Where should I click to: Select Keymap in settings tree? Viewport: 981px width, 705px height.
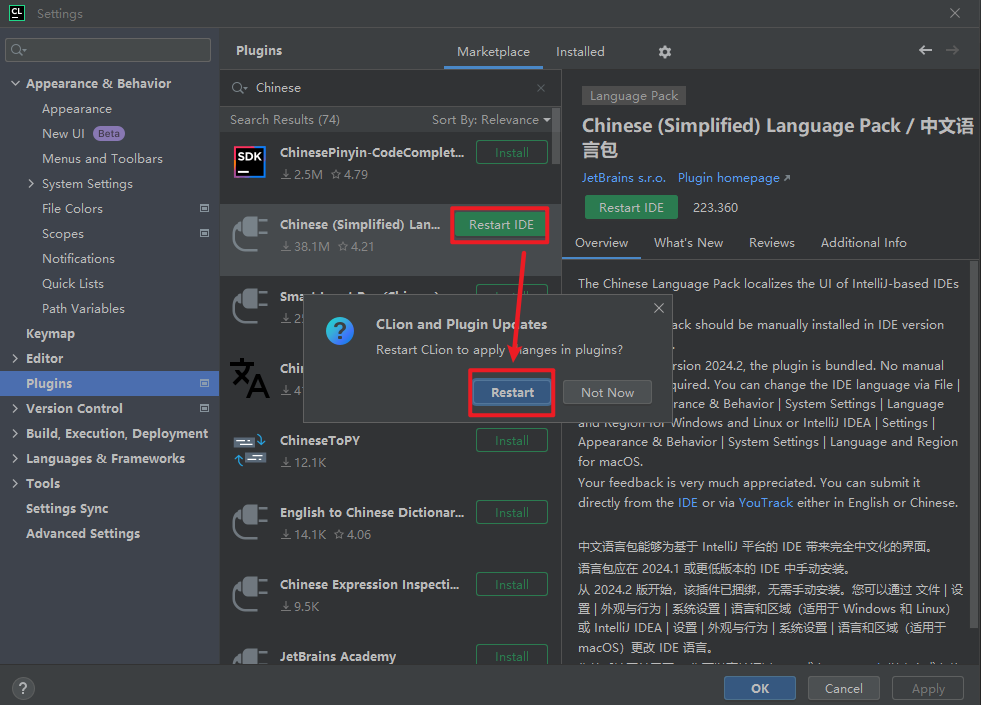coord(50,333)
